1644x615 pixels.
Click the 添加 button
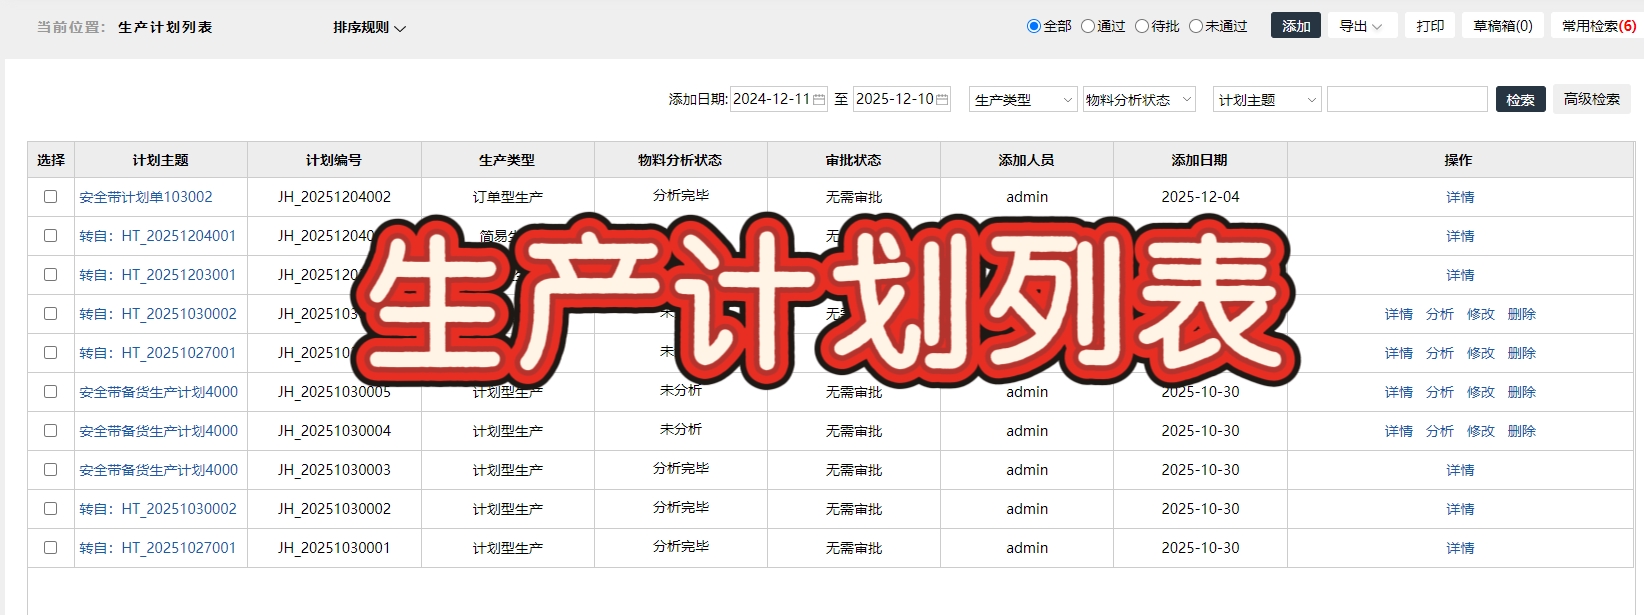[x=1296, y=26]
